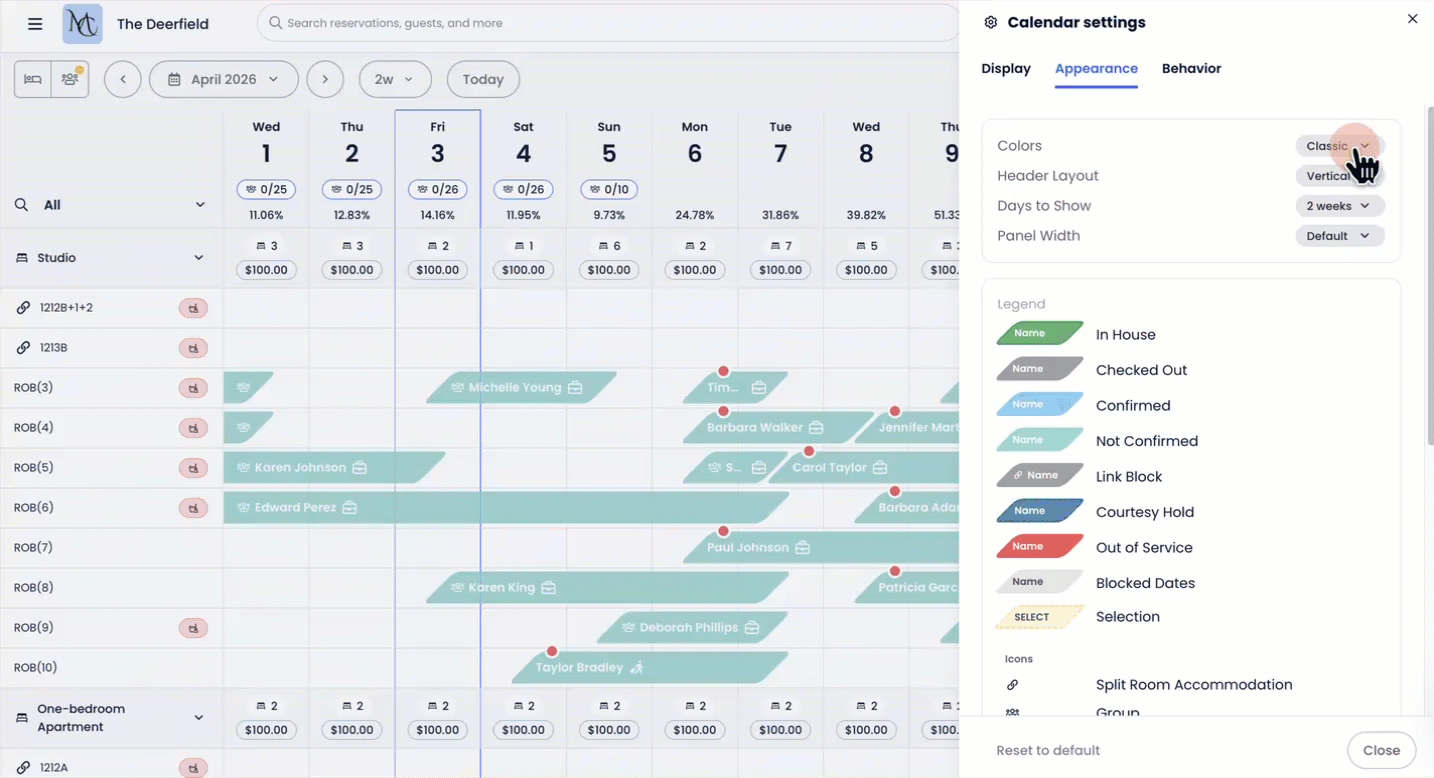Click the search reservations input field
Viewport: 1434px width, 778px height.
click(x=610, y=23)
